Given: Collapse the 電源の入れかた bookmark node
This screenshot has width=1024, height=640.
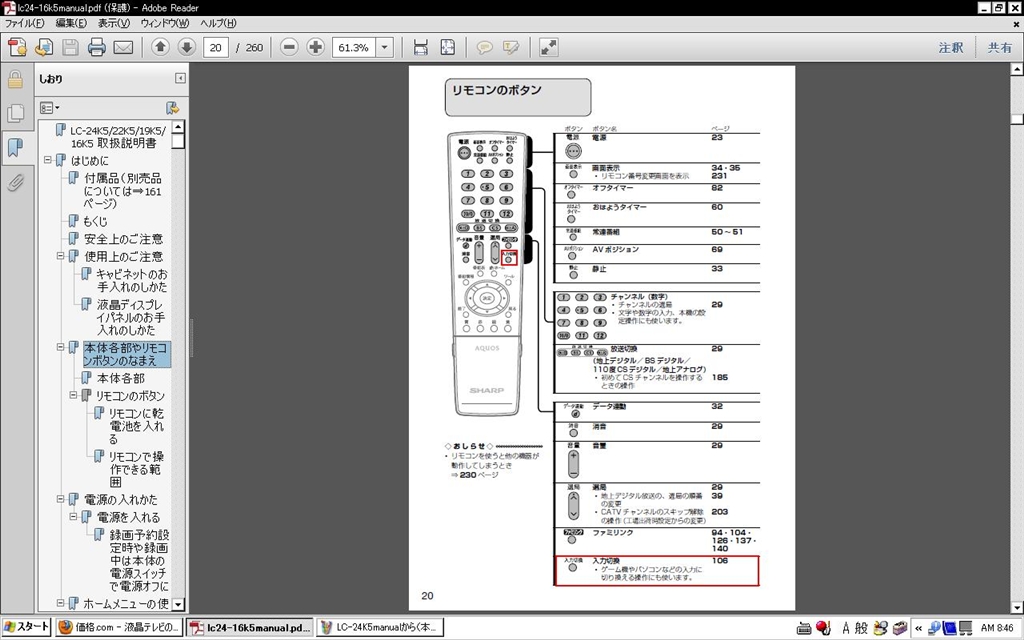Looking at the screenshot, I should pyautogui.click(x=61, y=499).
